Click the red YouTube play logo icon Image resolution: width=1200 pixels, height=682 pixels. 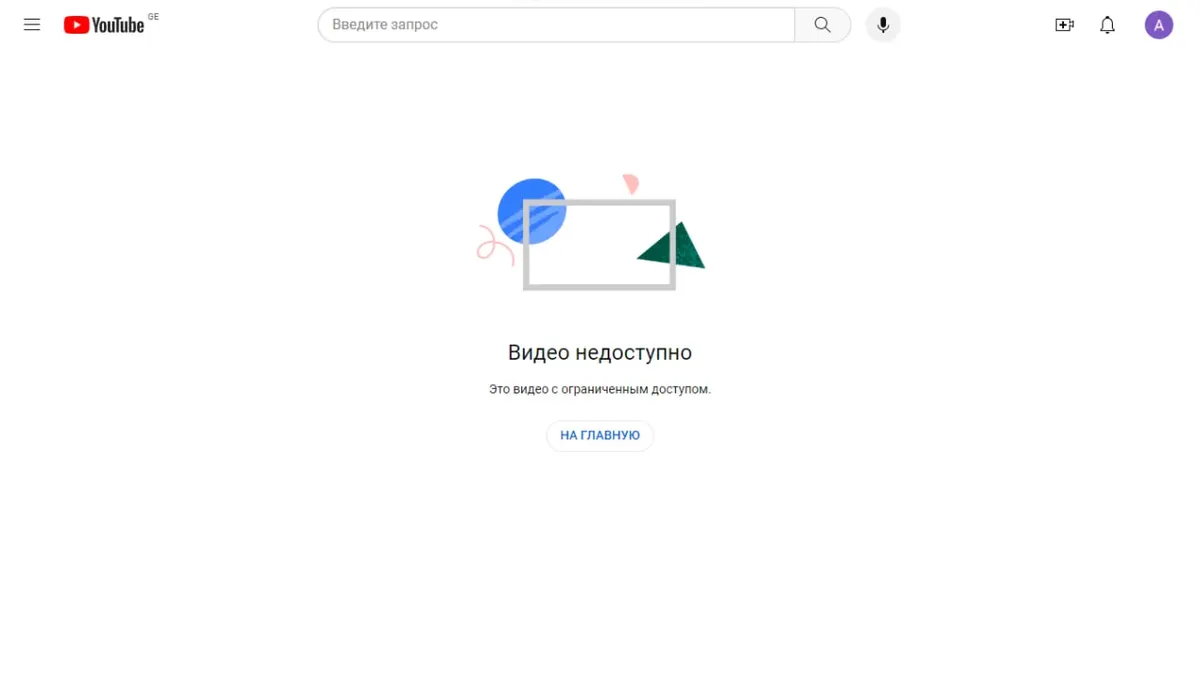(76, 25)
